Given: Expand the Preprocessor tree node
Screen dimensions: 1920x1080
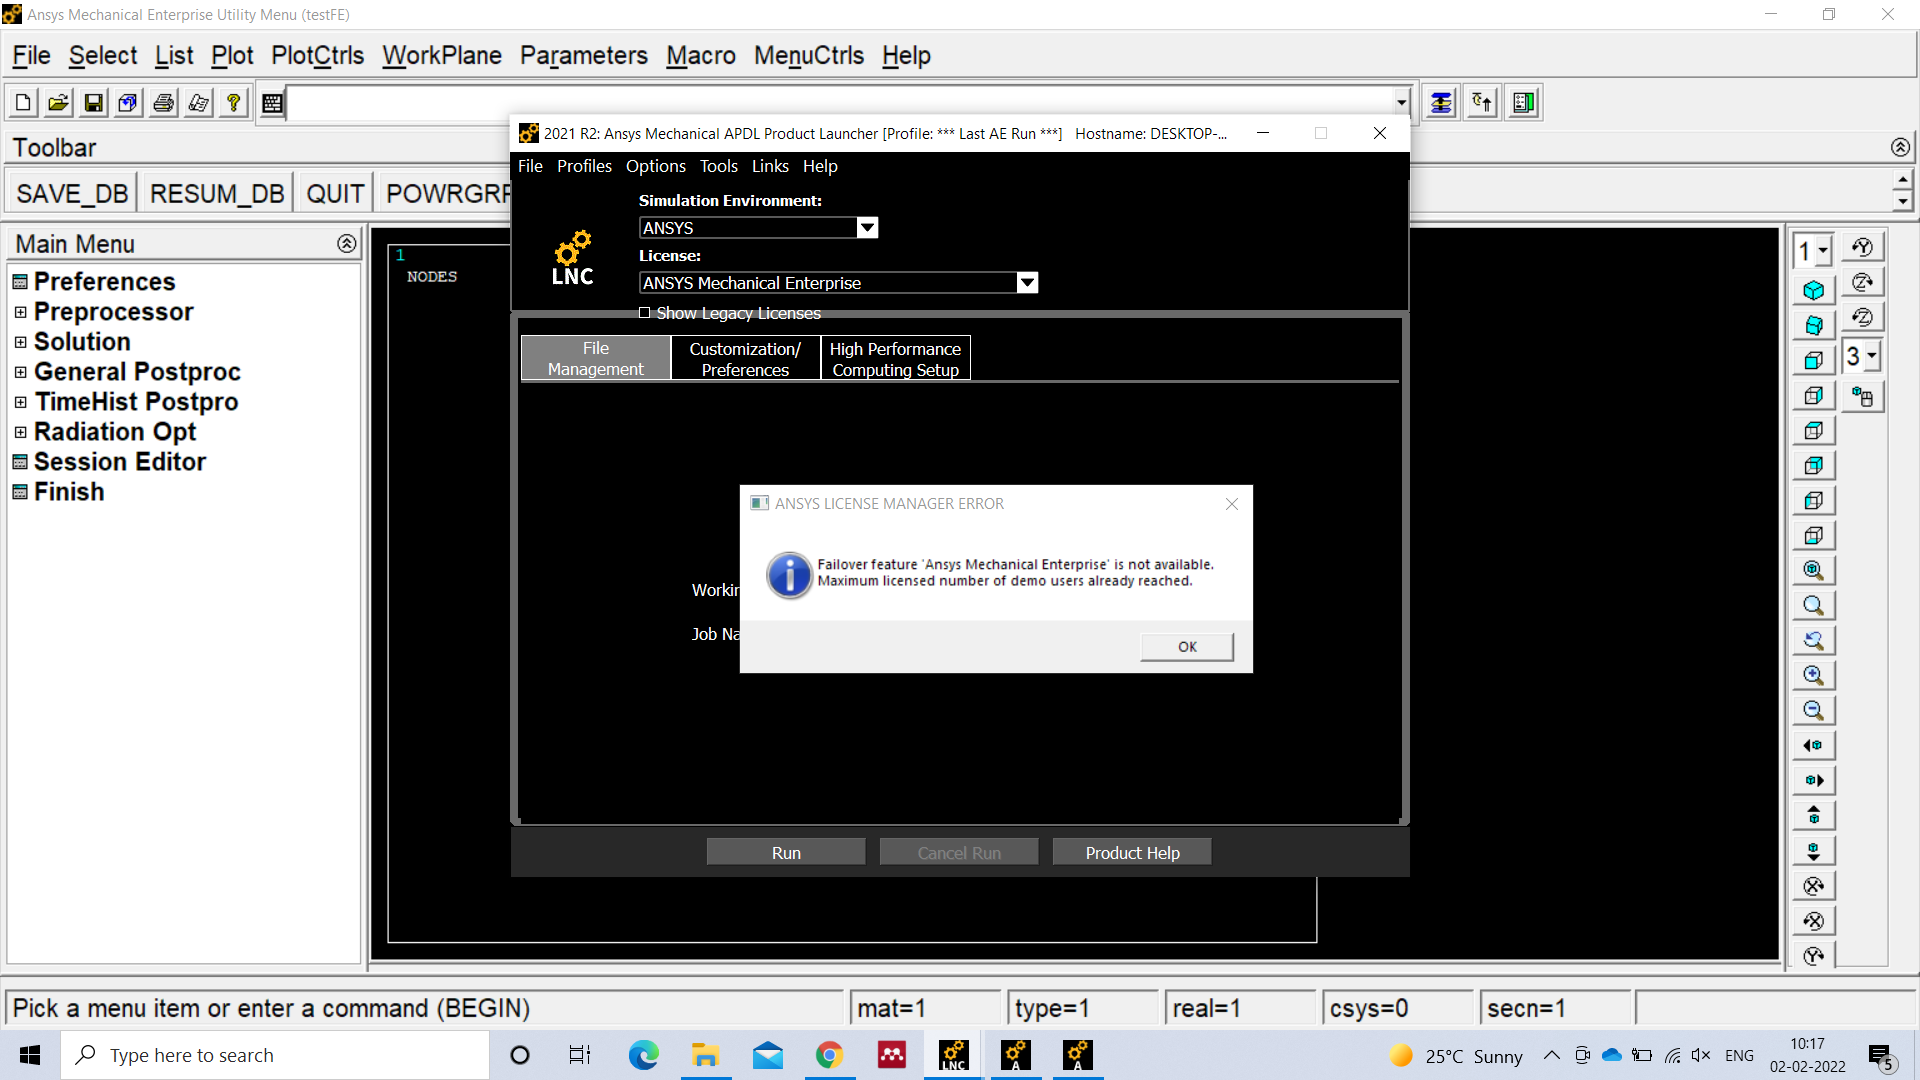Looking at the screenshot, I should [x=20, y=312].
